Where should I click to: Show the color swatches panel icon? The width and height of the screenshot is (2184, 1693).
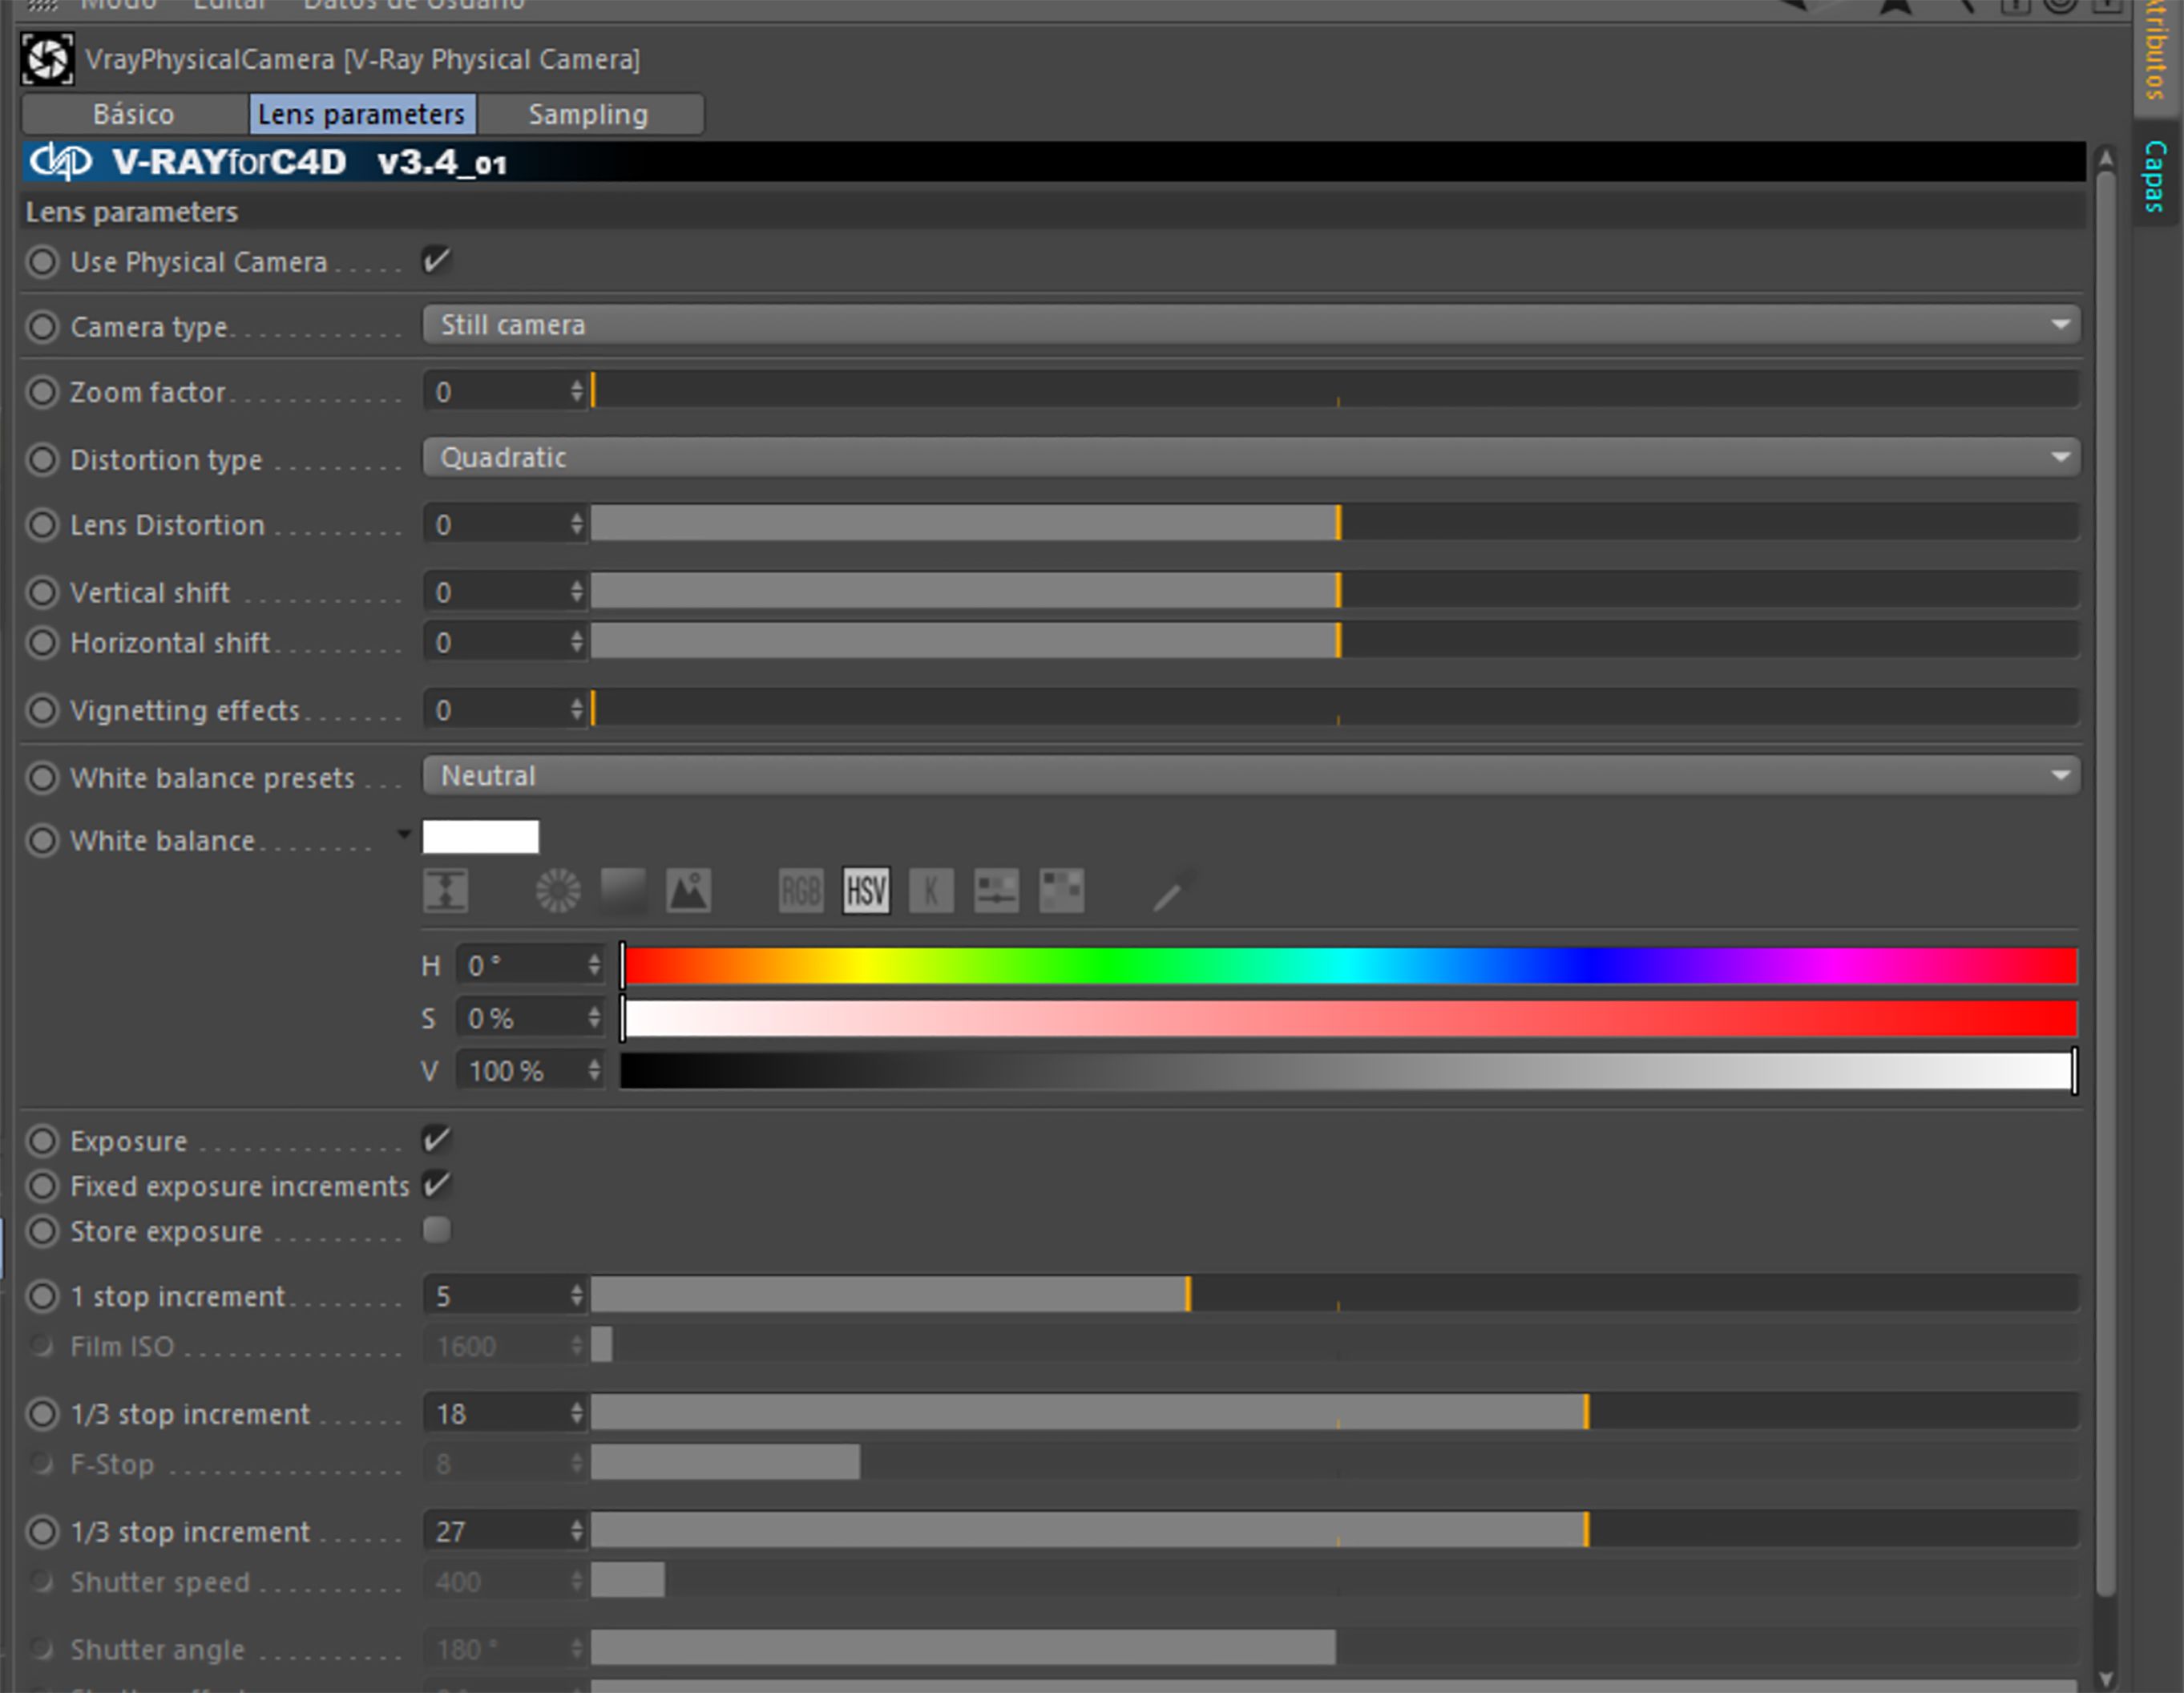[x=1061, y=890]
